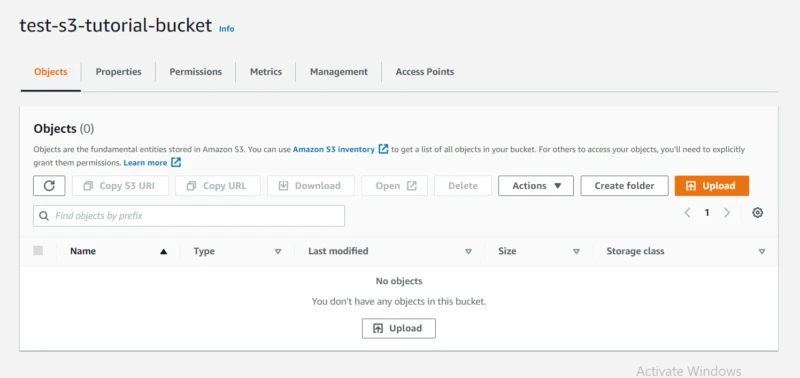Go to previous page arrow
The height and width of the screenshot is (378, 800).
687,213
